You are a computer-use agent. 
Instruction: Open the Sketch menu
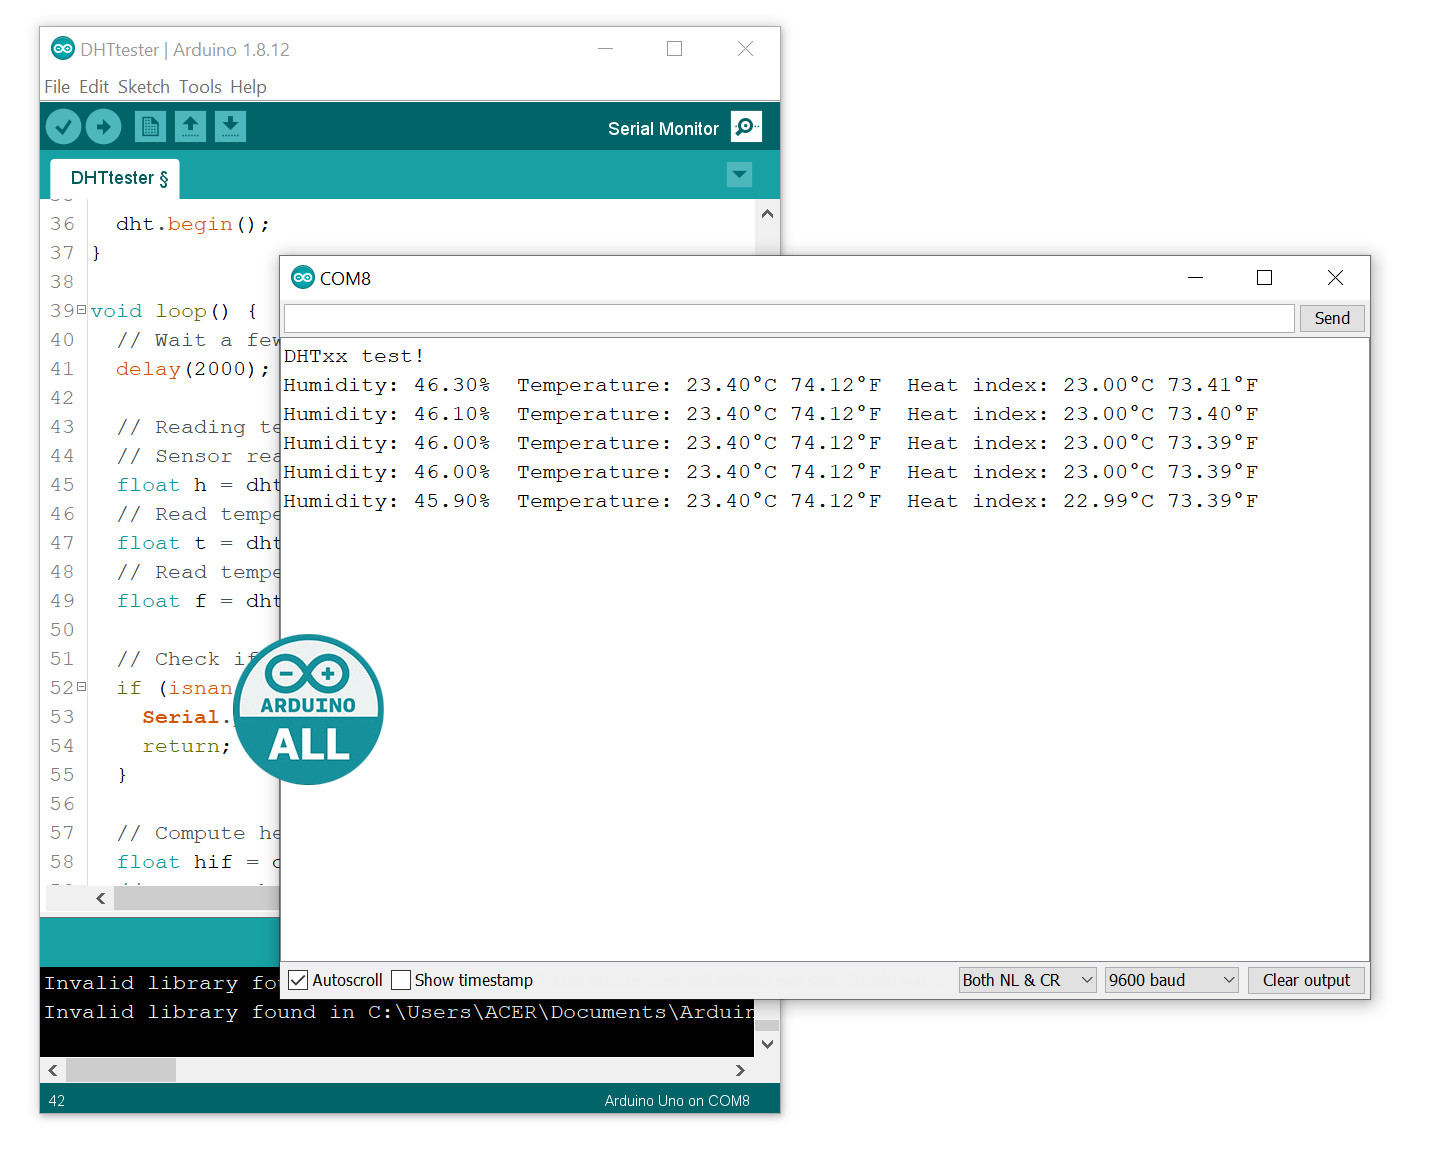tap(144, 87)
